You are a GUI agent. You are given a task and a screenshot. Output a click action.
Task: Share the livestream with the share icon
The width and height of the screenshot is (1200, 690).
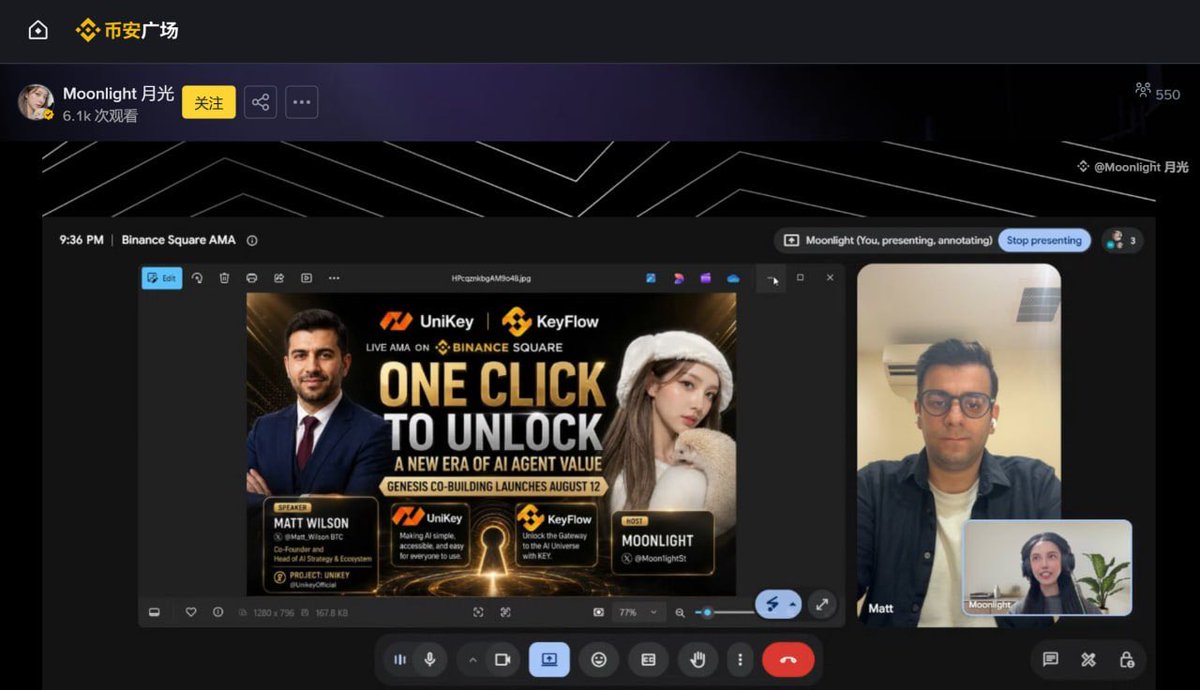coord(260,103)
